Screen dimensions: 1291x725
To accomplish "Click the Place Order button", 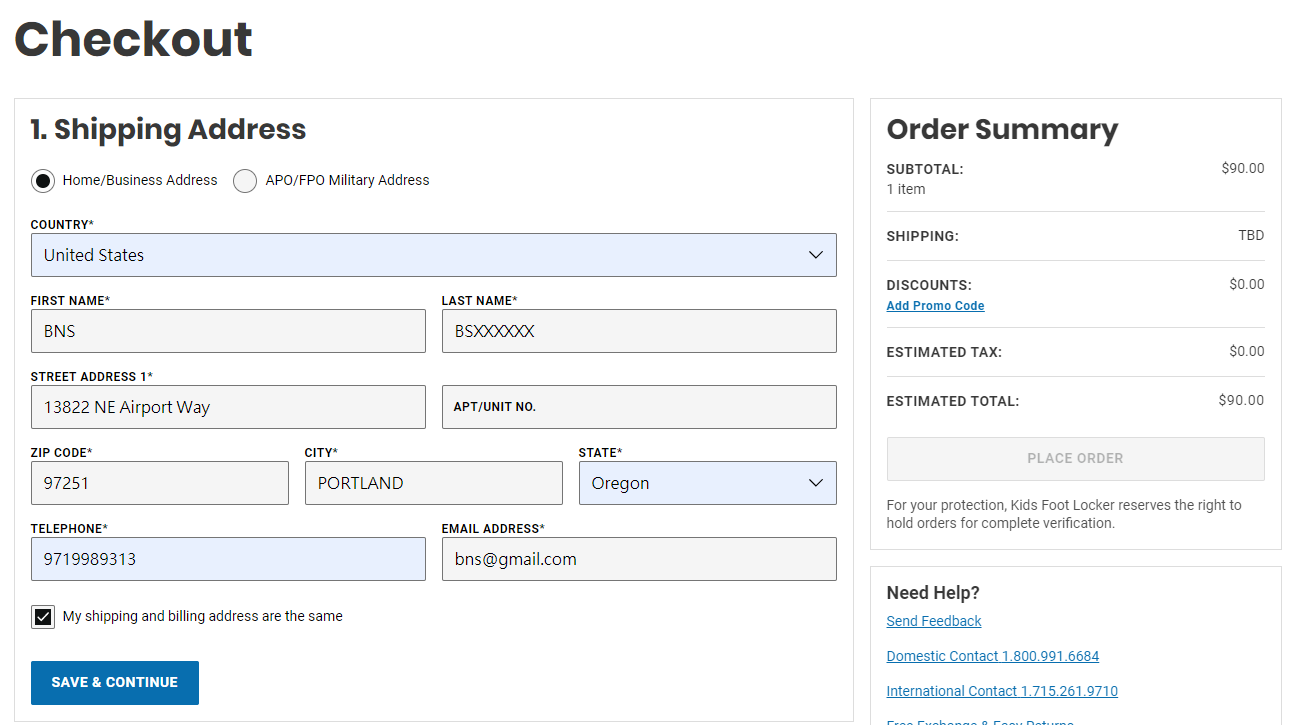I will (1075, 459).
